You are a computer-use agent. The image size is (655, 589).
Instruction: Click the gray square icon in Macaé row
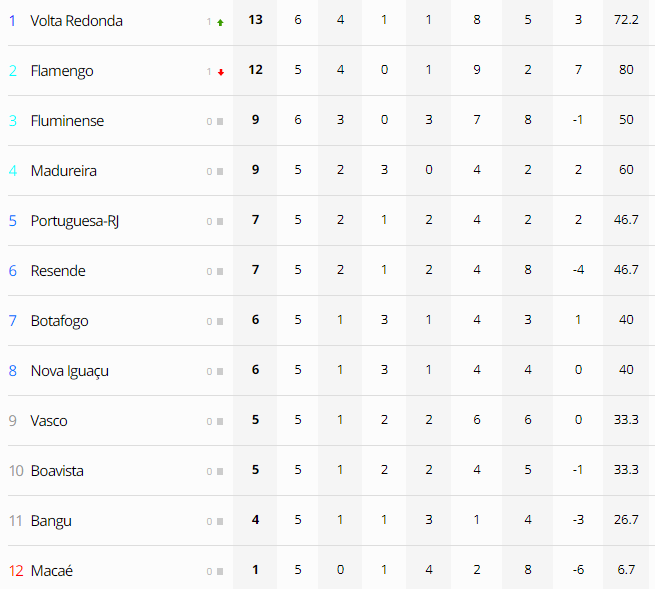coord(220,571)
